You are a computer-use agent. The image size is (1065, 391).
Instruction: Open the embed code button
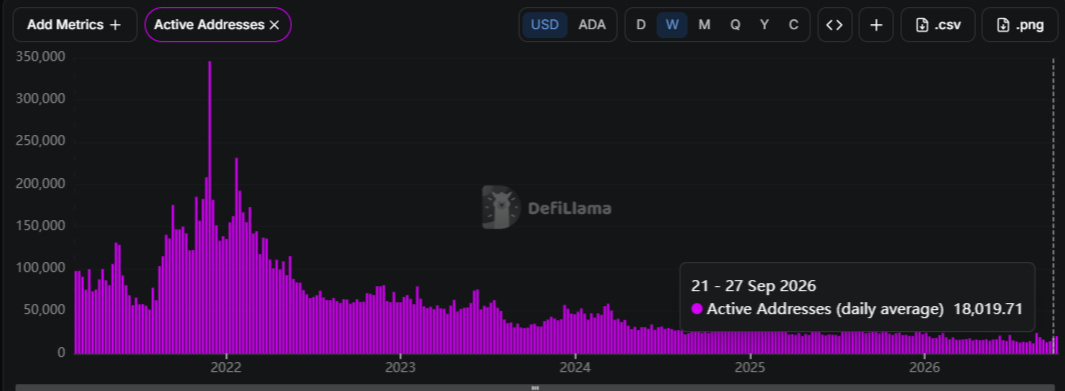[x=835, y=25]
